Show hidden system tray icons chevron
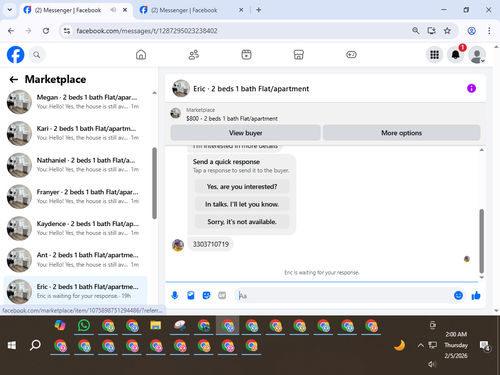500x375 pixels. point(421,345)
